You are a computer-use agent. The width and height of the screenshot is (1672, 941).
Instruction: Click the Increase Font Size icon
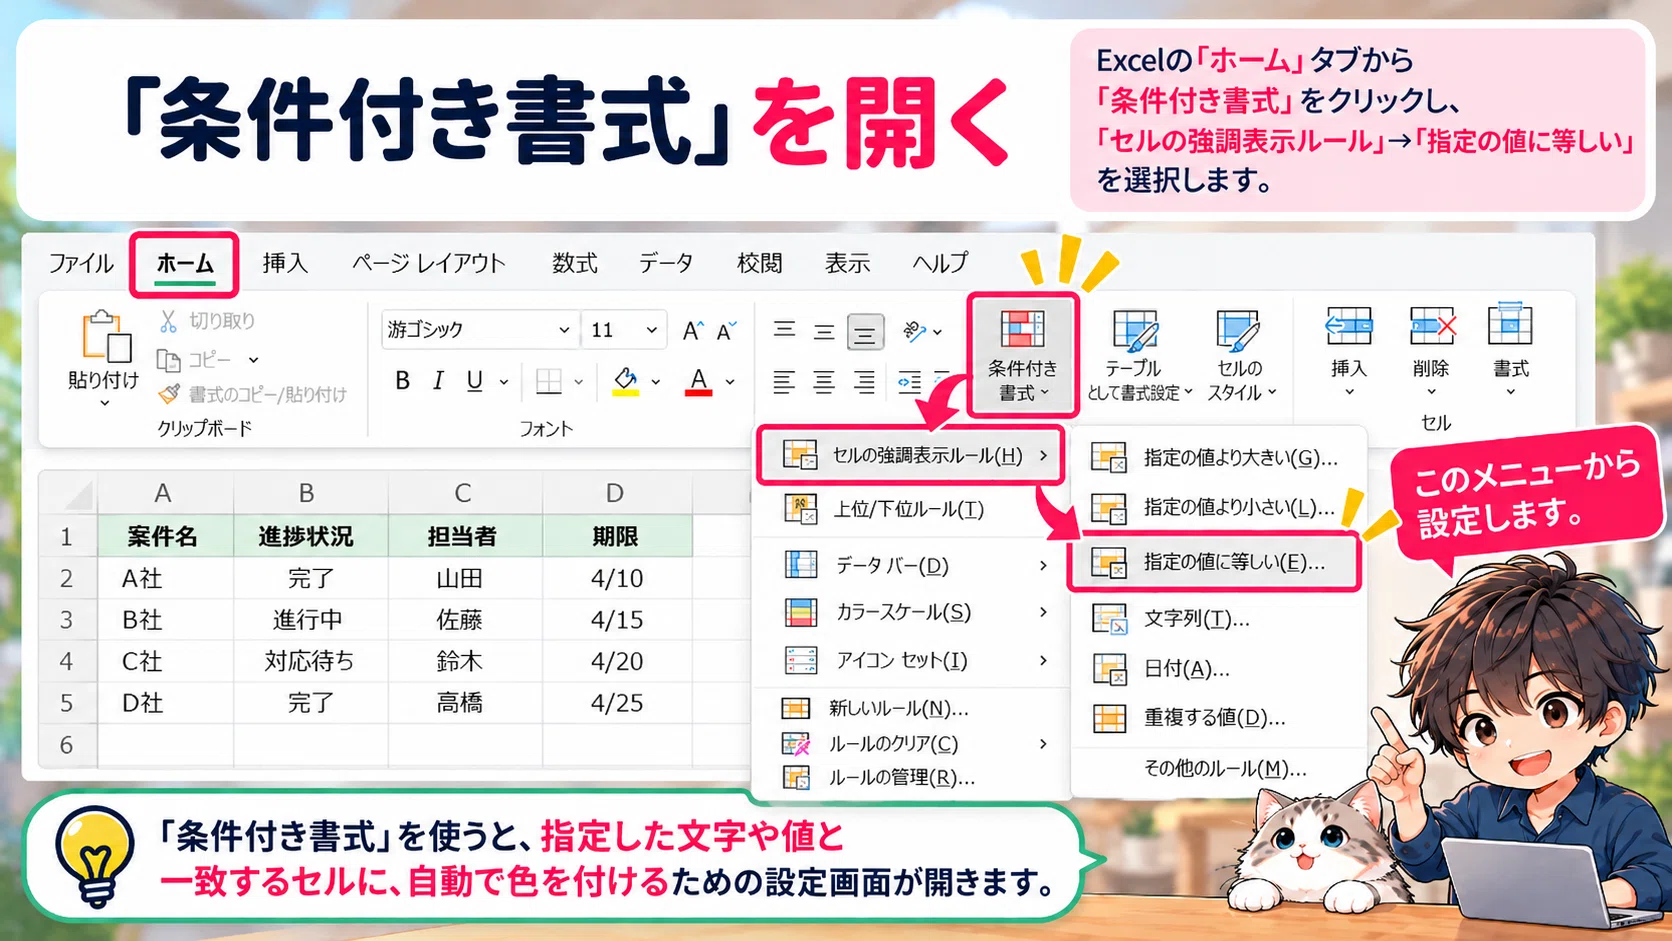click(x=693, y=330)
